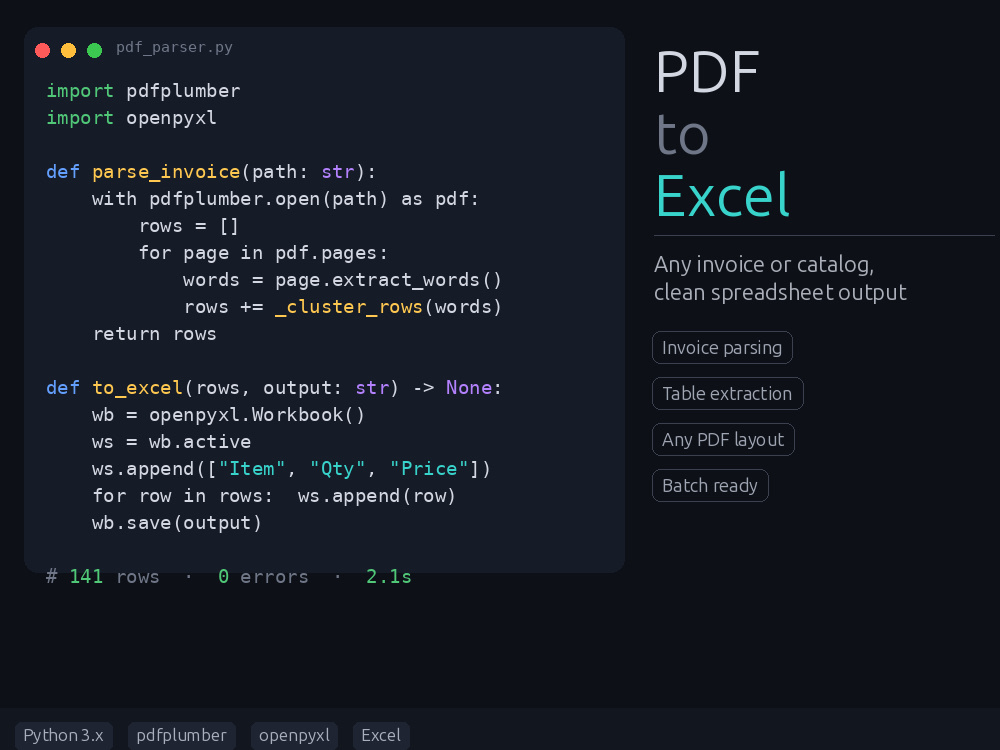1000x750 pixels.
Task: Click the "Price" string literal
Action: (x=429, y=469)
